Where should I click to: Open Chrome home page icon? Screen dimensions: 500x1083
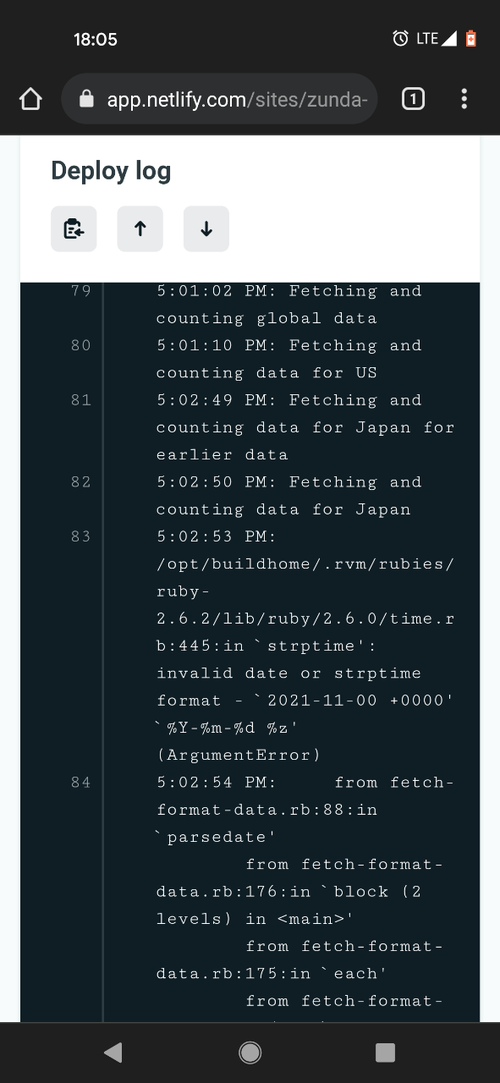coord(30,99)
